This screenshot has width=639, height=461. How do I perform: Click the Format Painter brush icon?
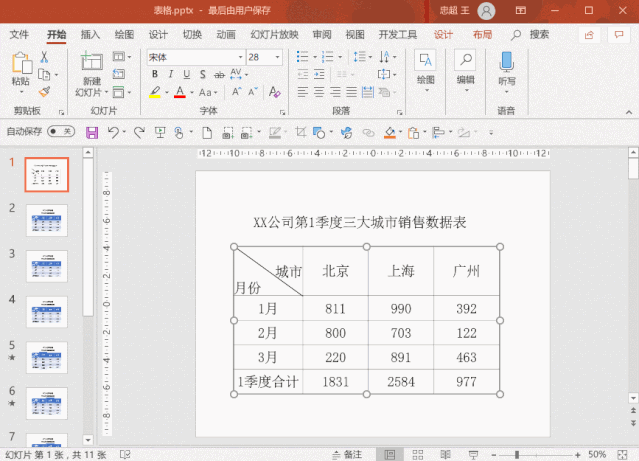pos(44,92)
